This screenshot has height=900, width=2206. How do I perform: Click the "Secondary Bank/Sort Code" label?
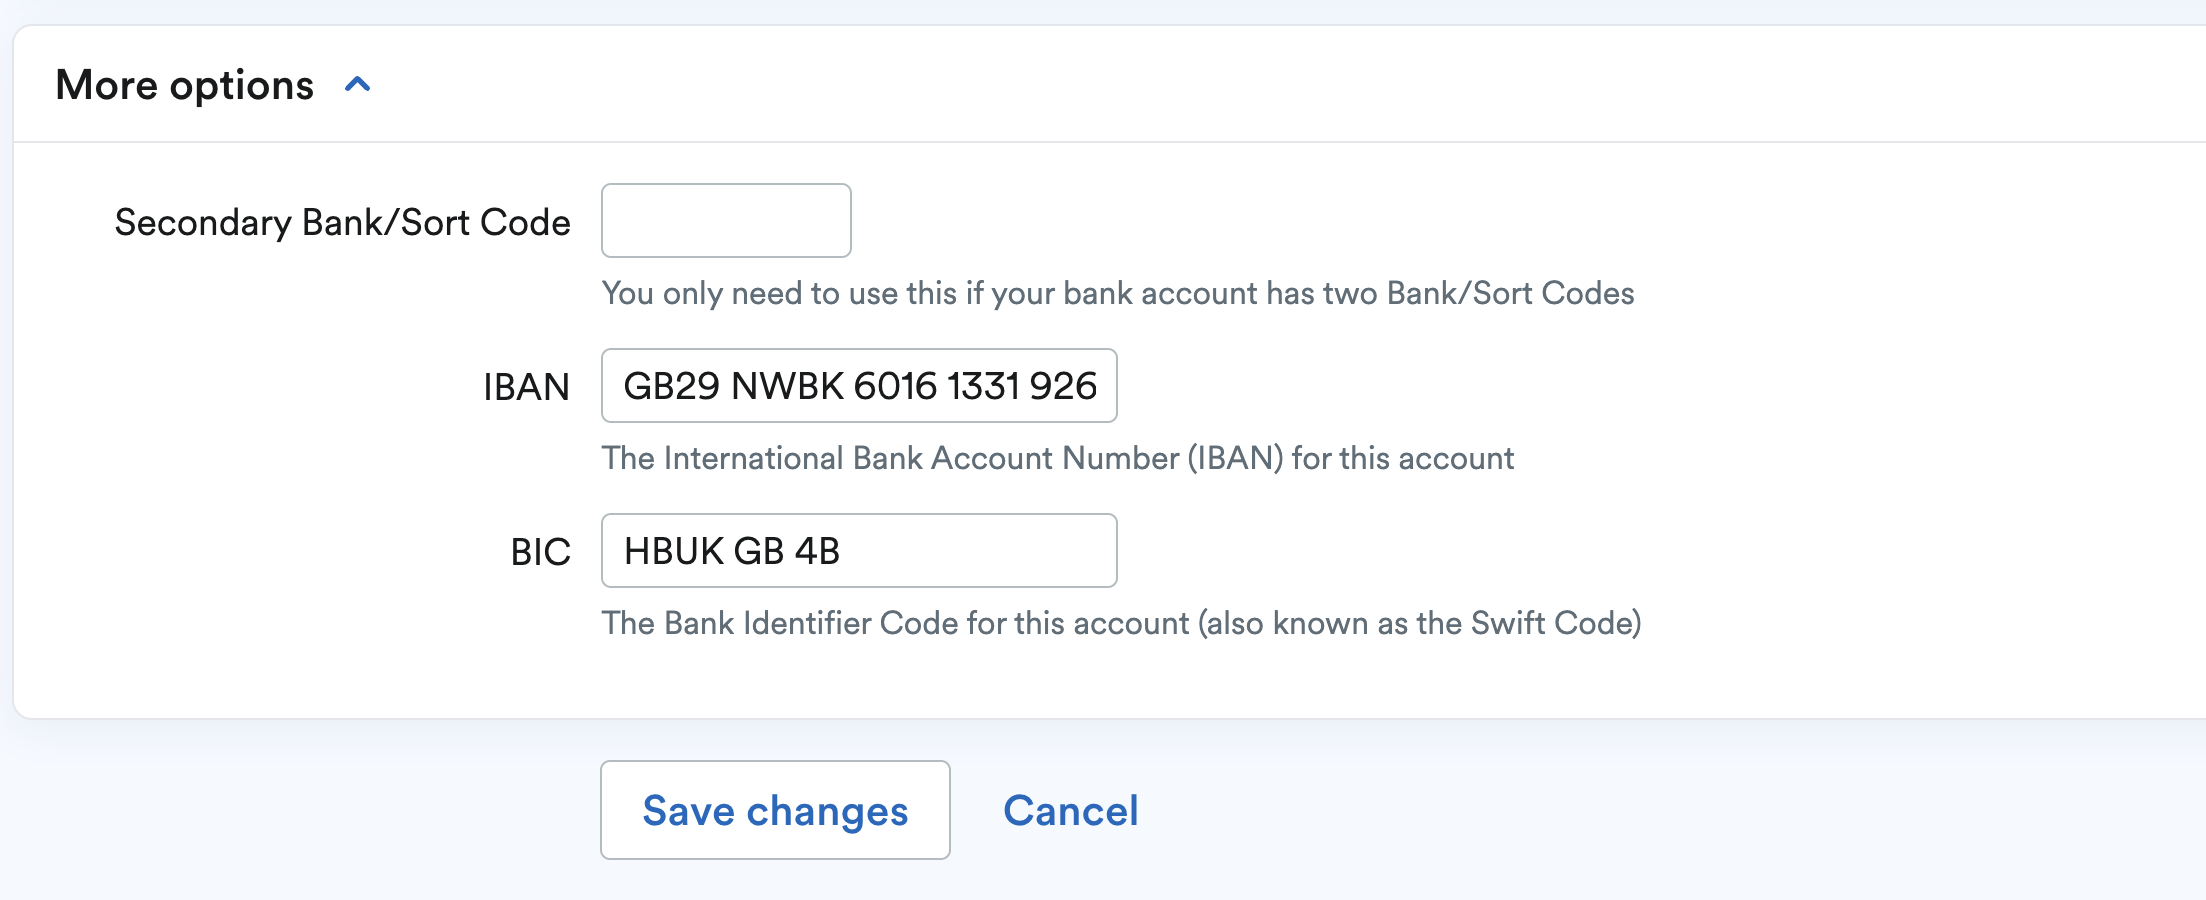[342, 222]
